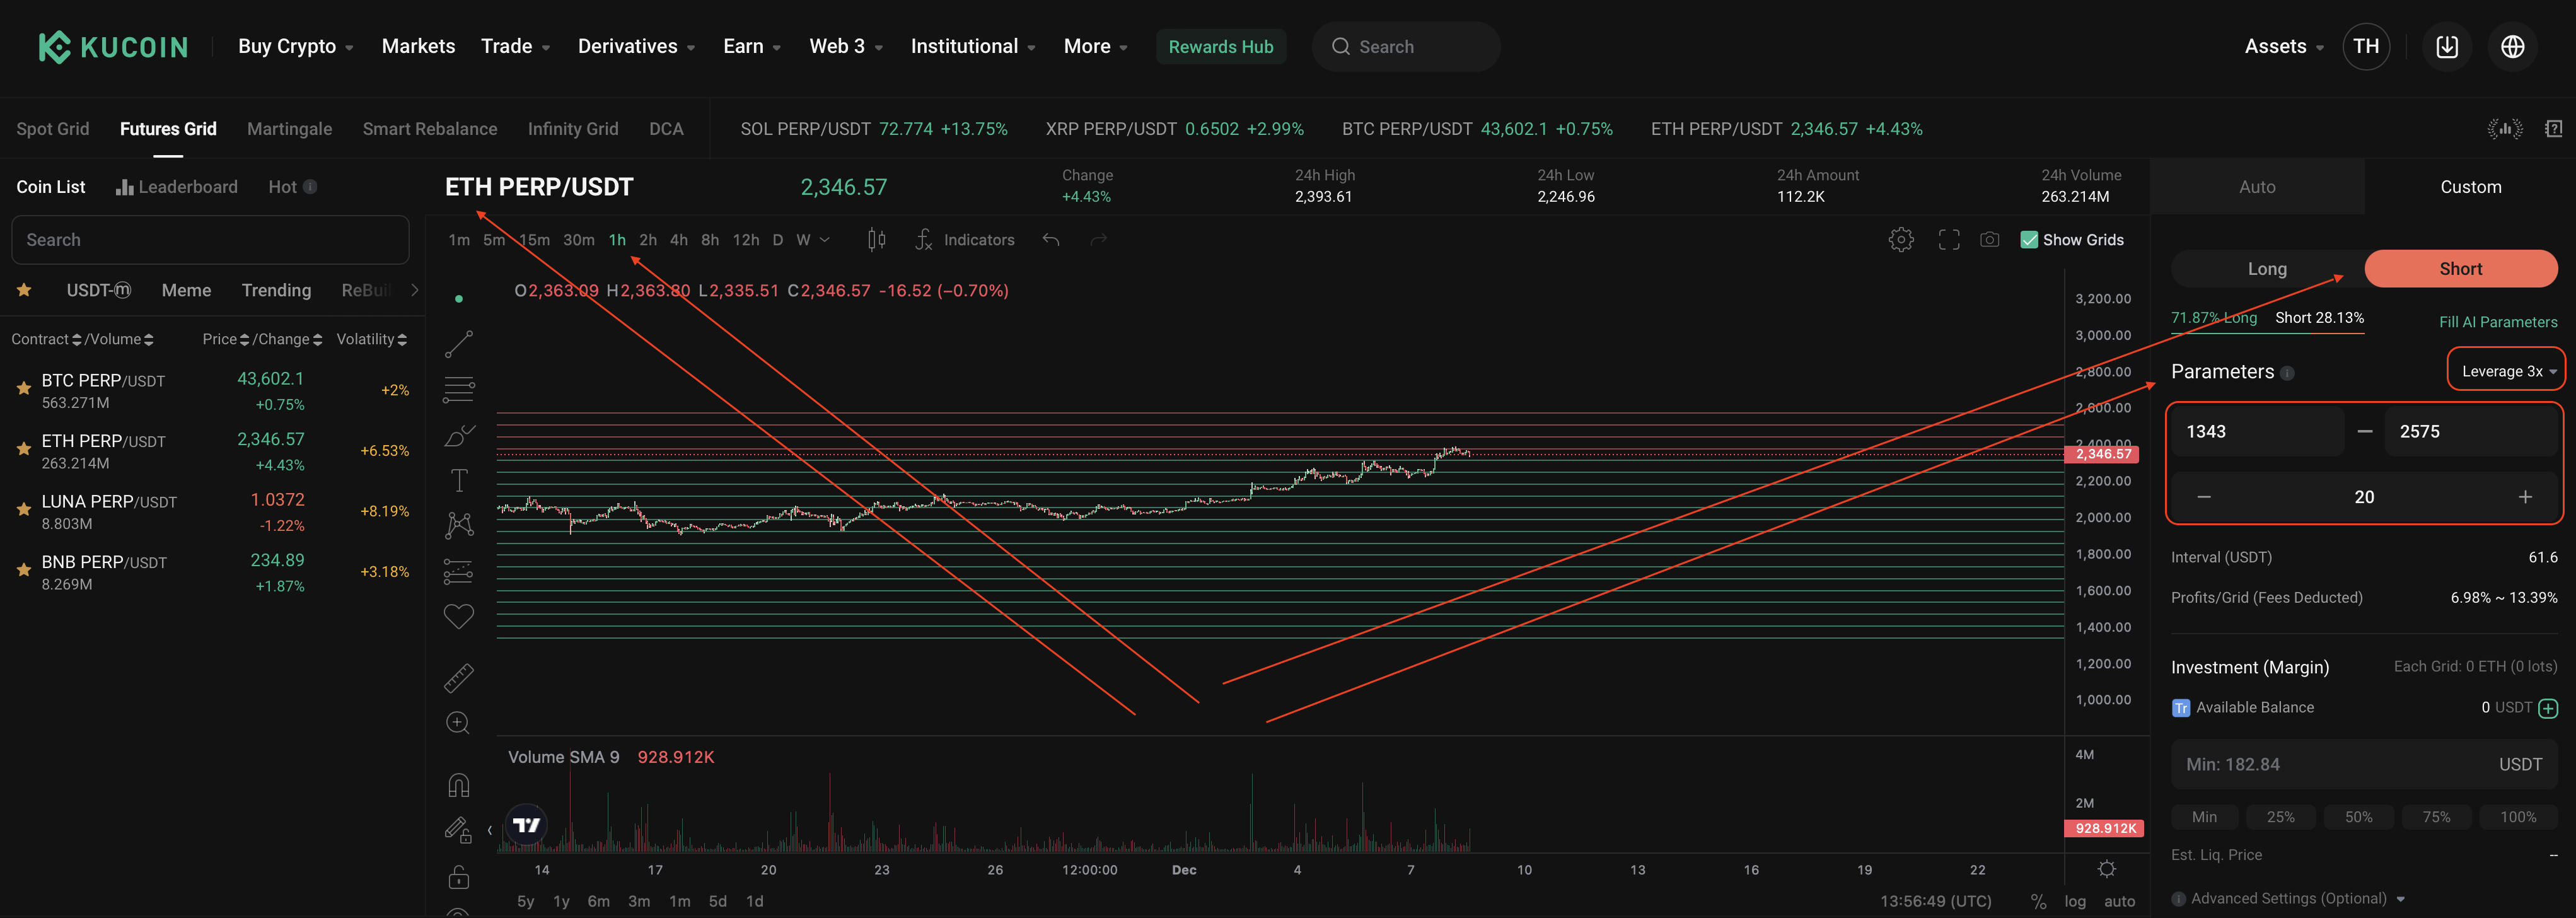The image size is (2576, 918).
Task: Set investment to 50% button
Action: click(x=2358, y=817)
